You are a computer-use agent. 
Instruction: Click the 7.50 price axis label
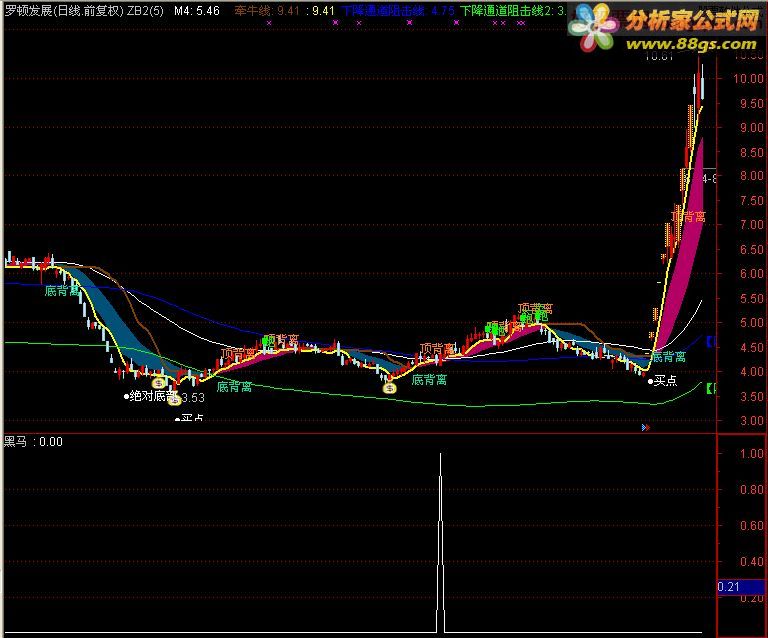click(751, 201)
